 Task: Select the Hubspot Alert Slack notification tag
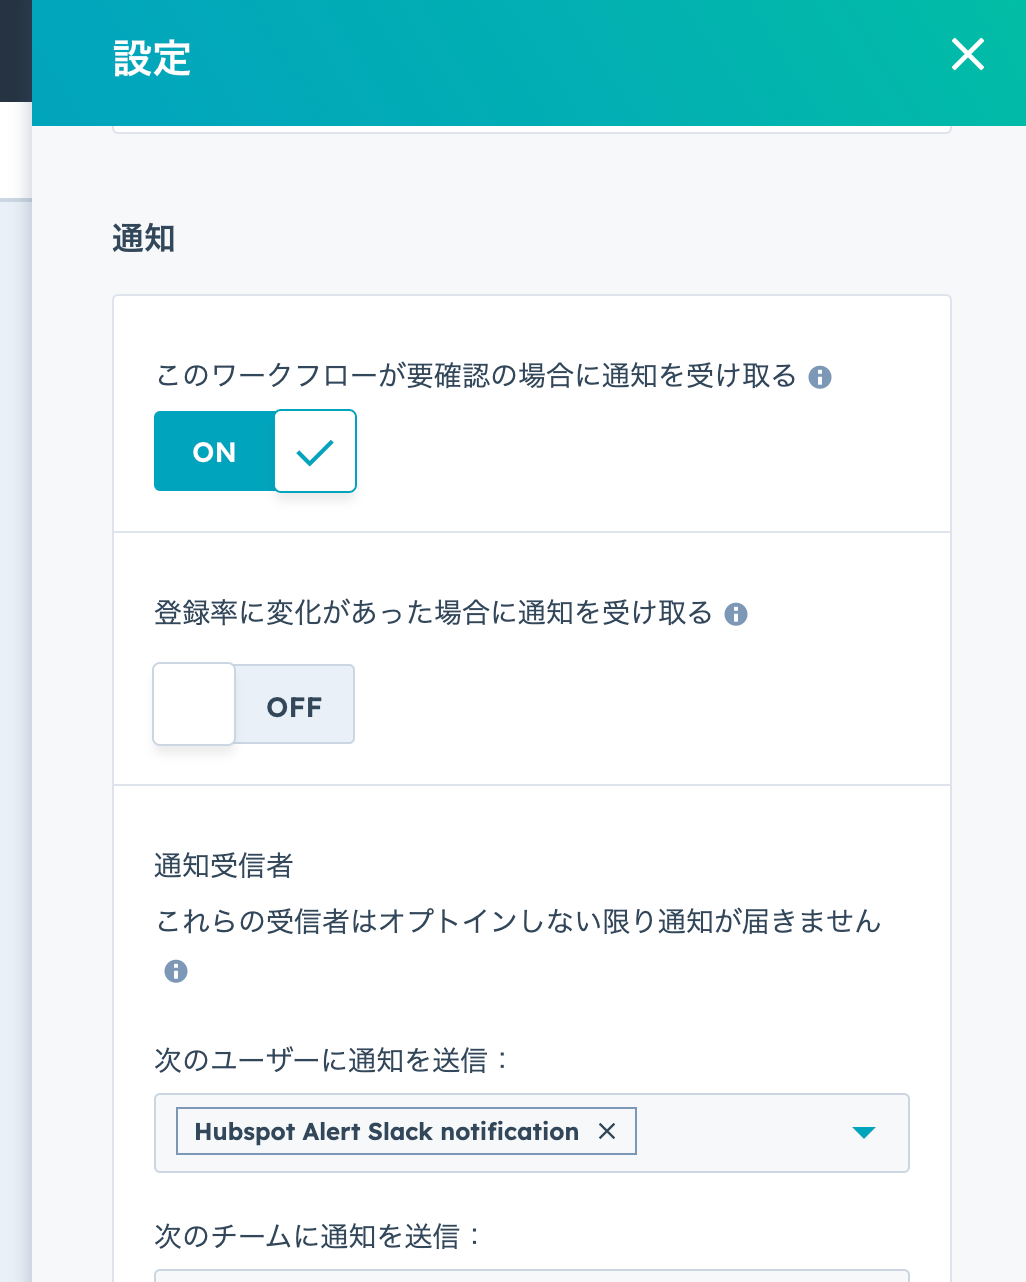[x=387, y=1131]
